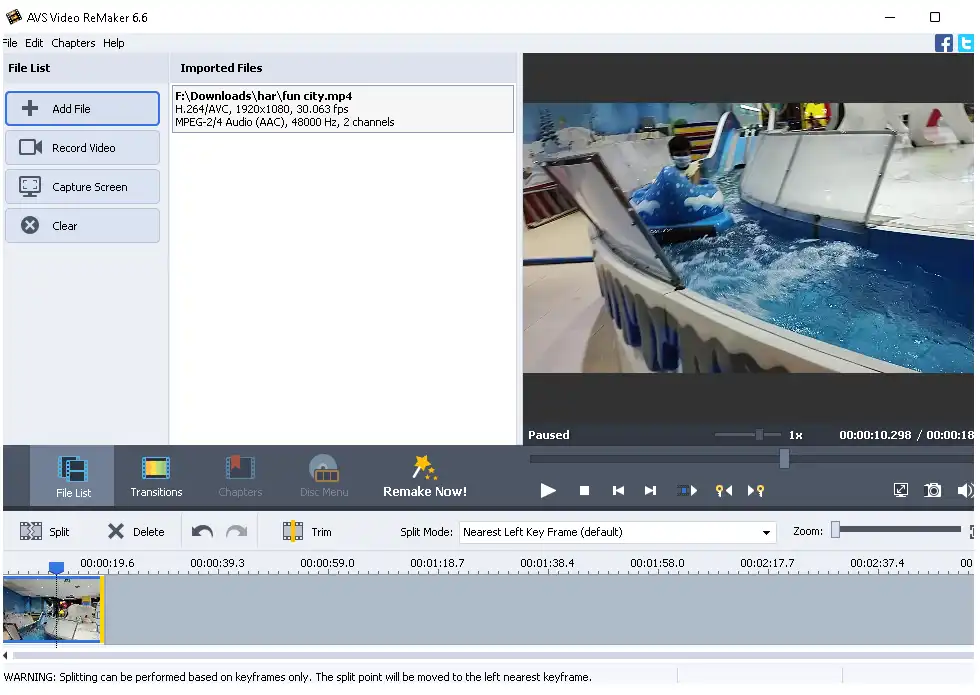
Task: Mute the audio with the speaker icon
Action: 965,490
